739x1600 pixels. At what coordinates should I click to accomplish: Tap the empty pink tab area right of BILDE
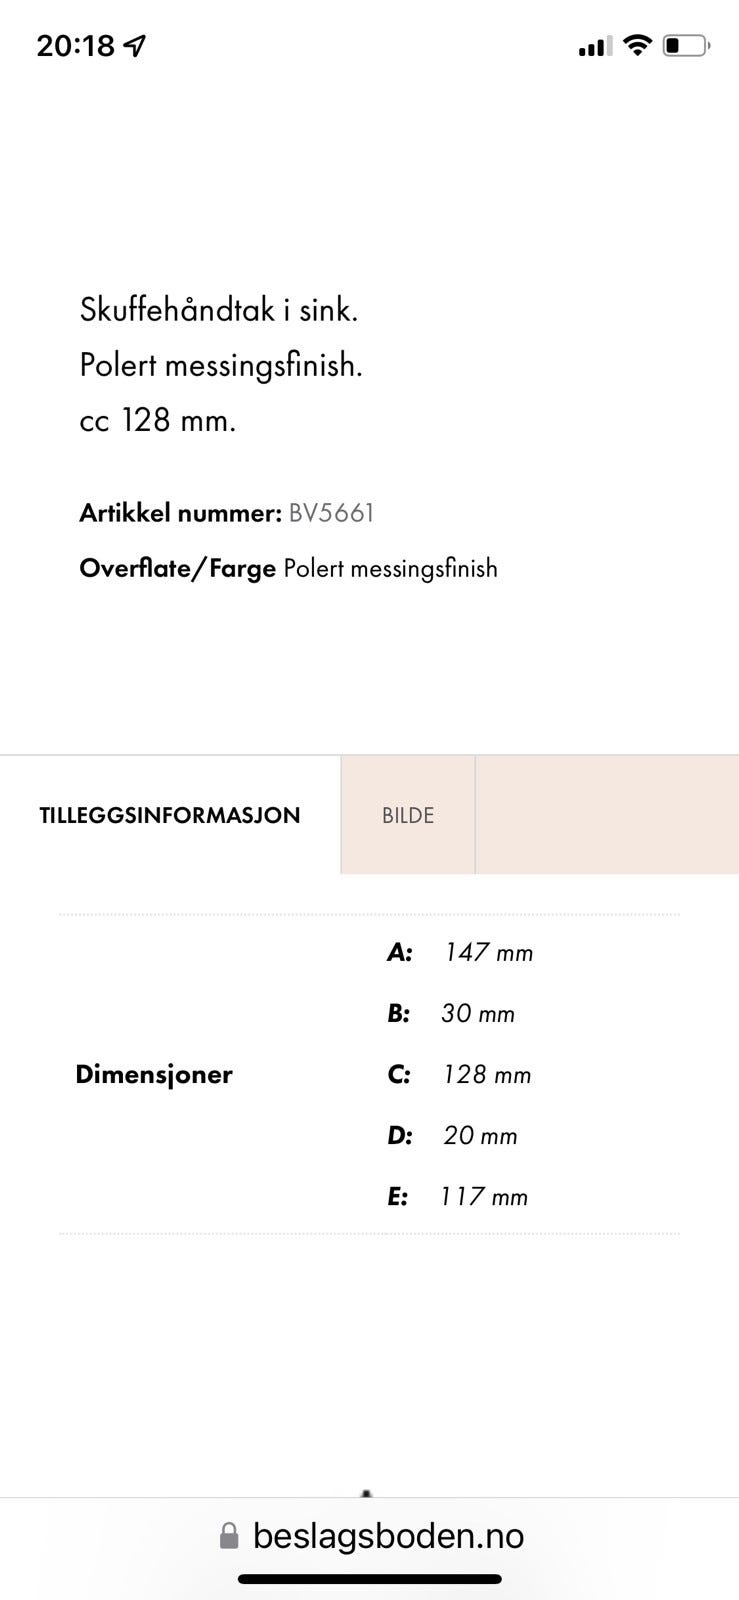click(606, 815)
